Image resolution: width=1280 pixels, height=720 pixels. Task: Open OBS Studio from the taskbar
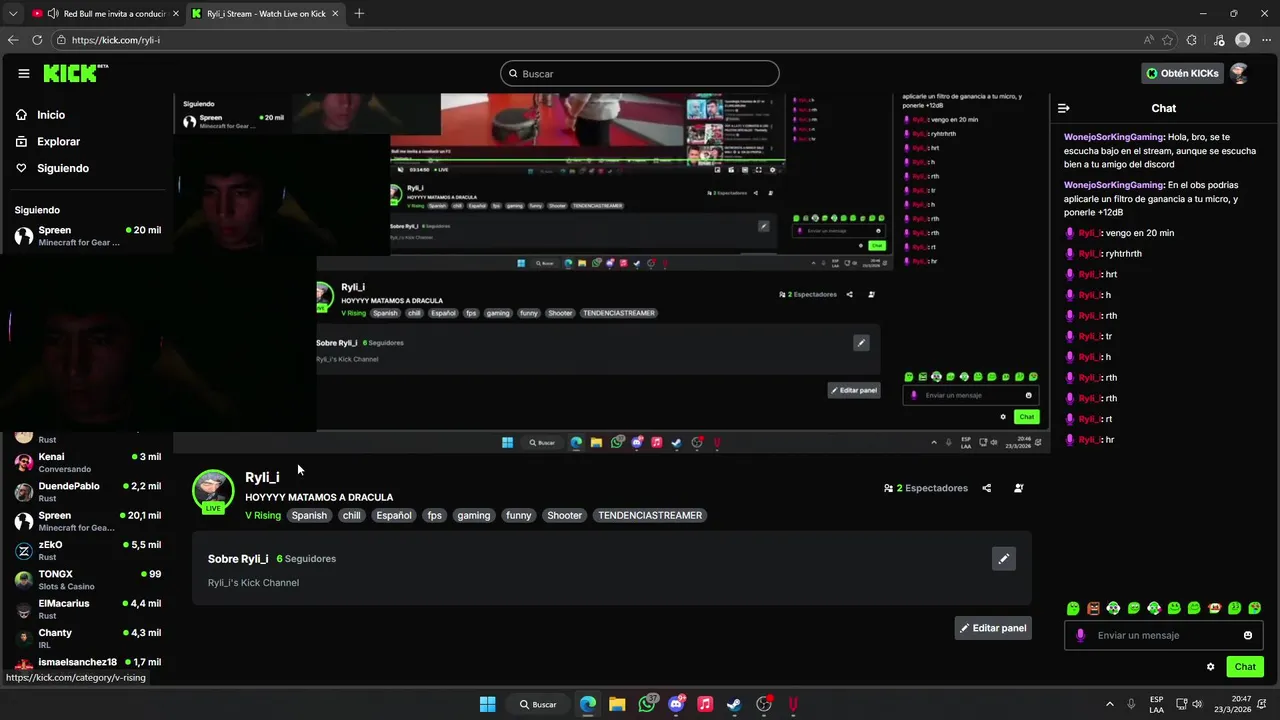(x=764, y=704)
